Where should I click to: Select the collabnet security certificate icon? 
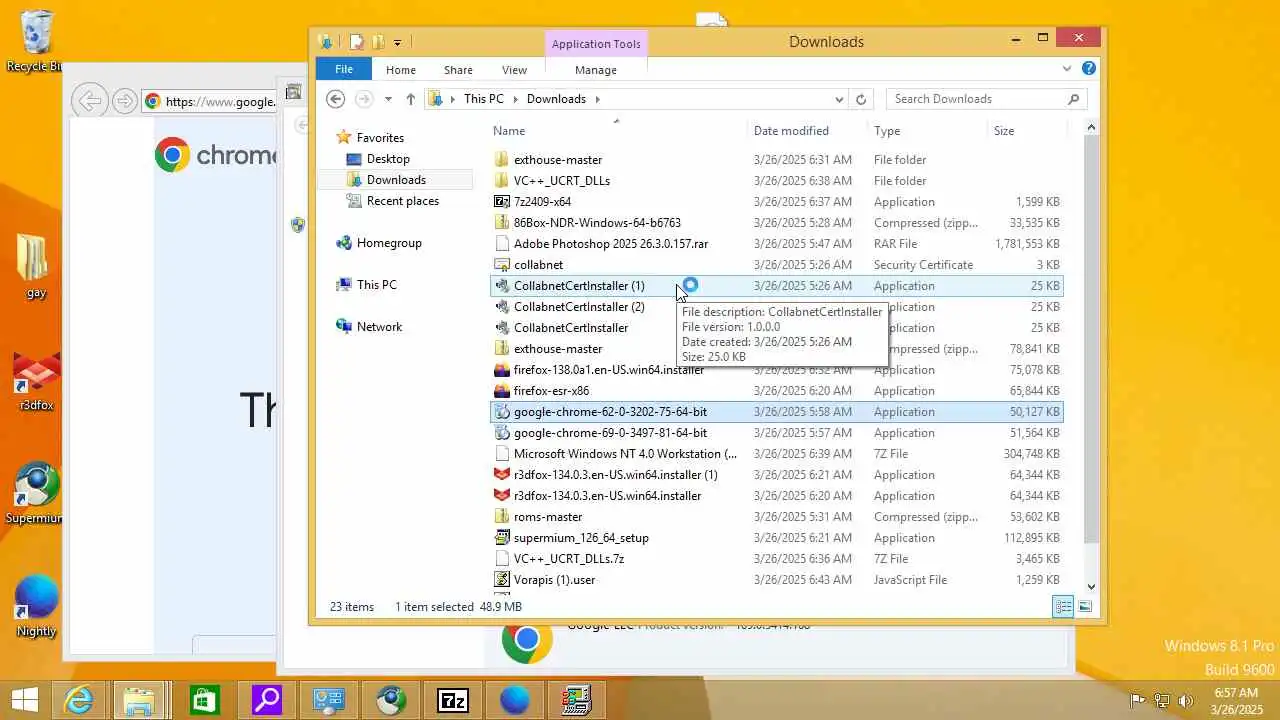502,265
